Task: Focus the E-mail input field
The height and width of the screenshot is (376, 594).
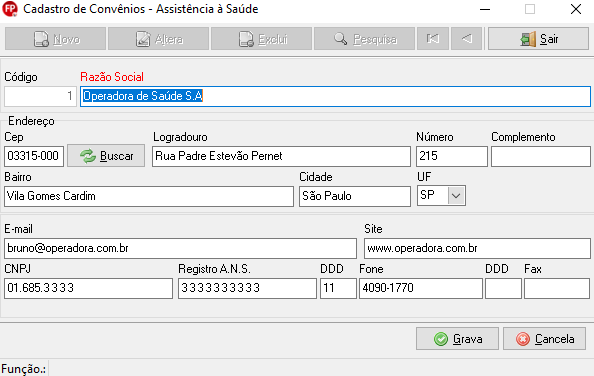Action: click(x=180, y=248)
